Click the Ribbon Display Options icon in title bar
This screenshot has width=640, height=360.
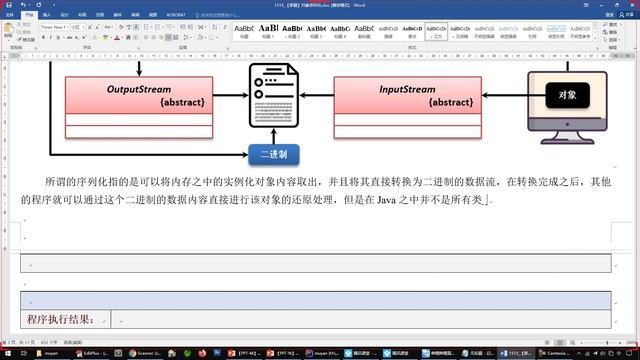coord(586,5)
